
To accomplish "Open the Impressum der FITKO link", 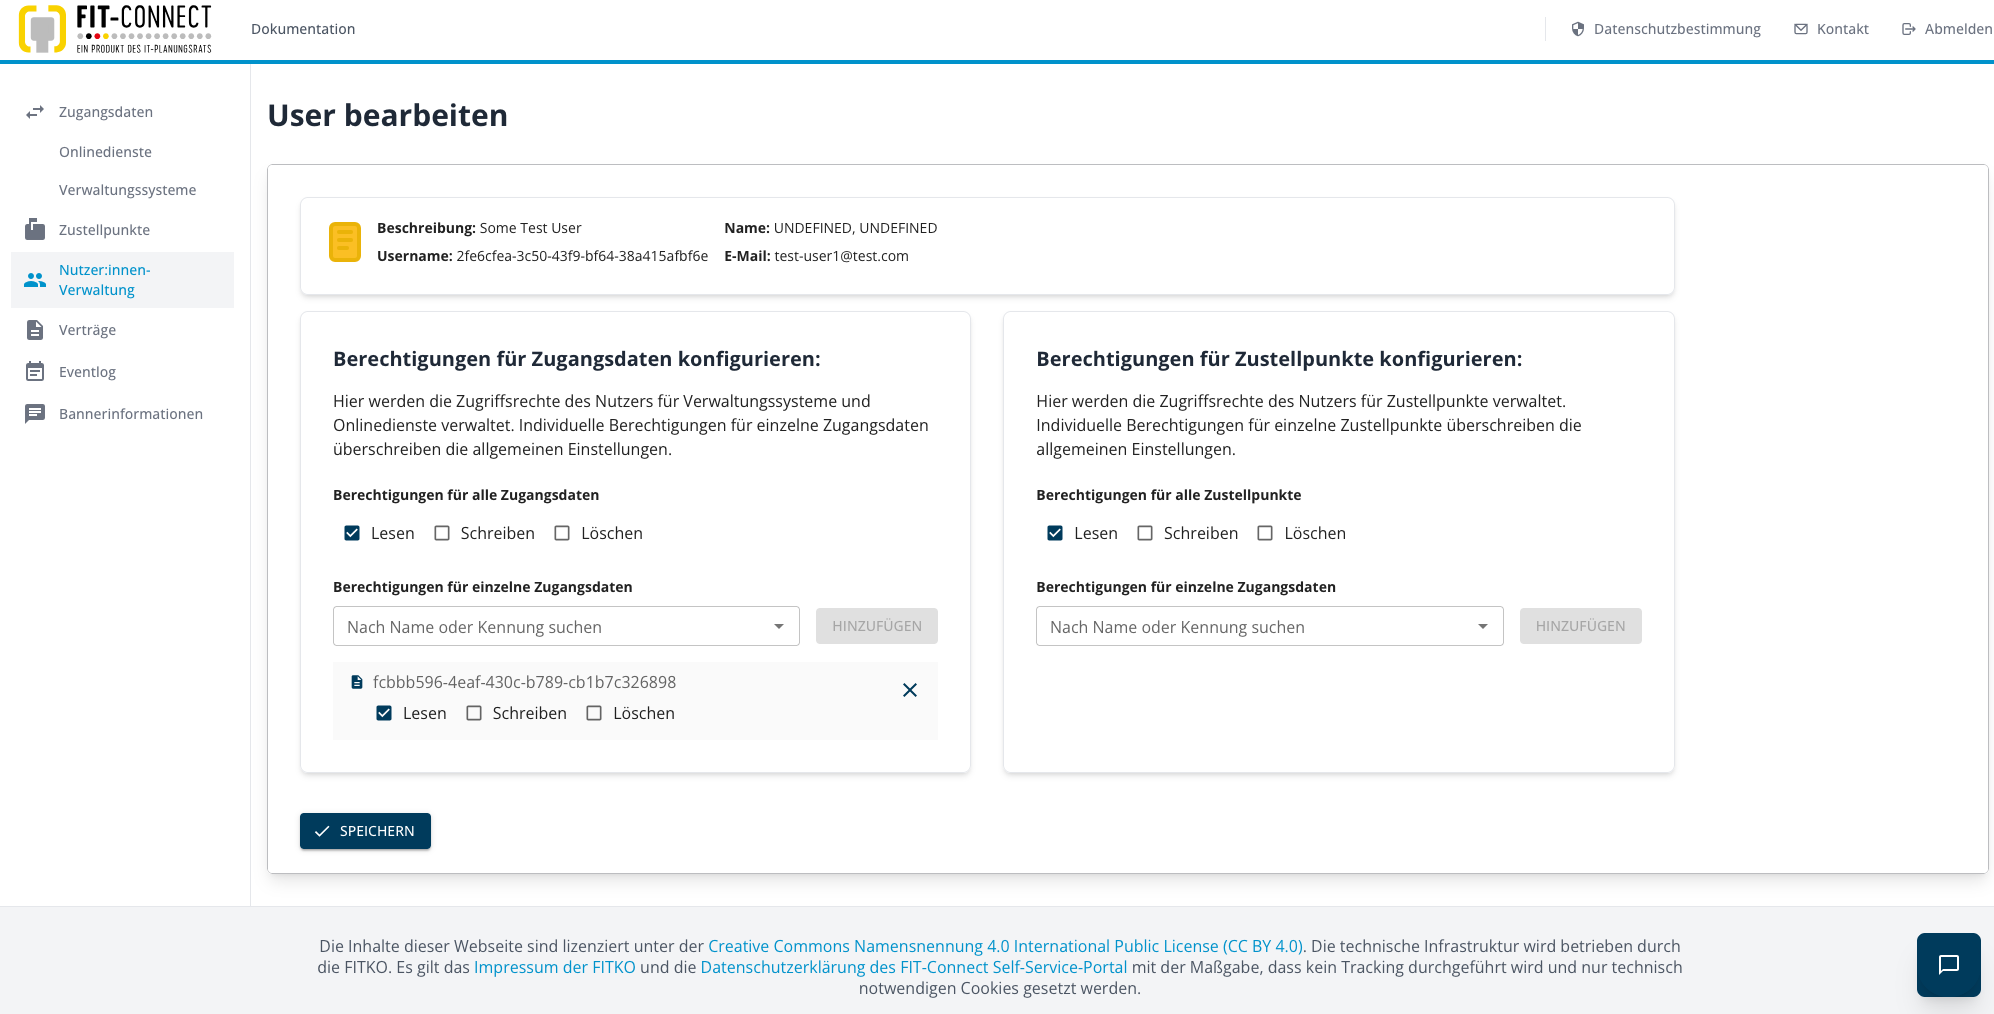I will tap(555, 967).
